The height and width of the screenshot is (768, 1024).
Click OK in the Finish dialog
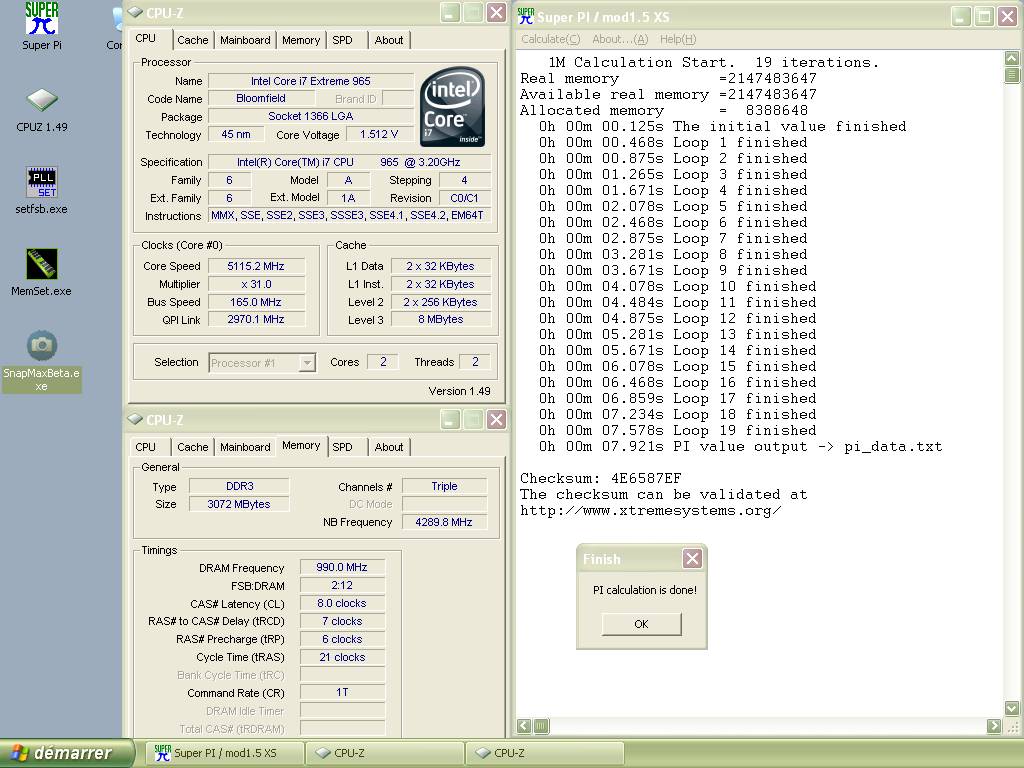[641, 624]
